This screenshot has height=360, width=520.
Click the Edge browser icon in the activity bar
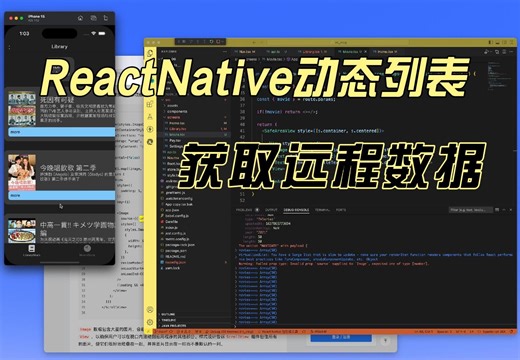pyautogui.click(x=150, y=142)
